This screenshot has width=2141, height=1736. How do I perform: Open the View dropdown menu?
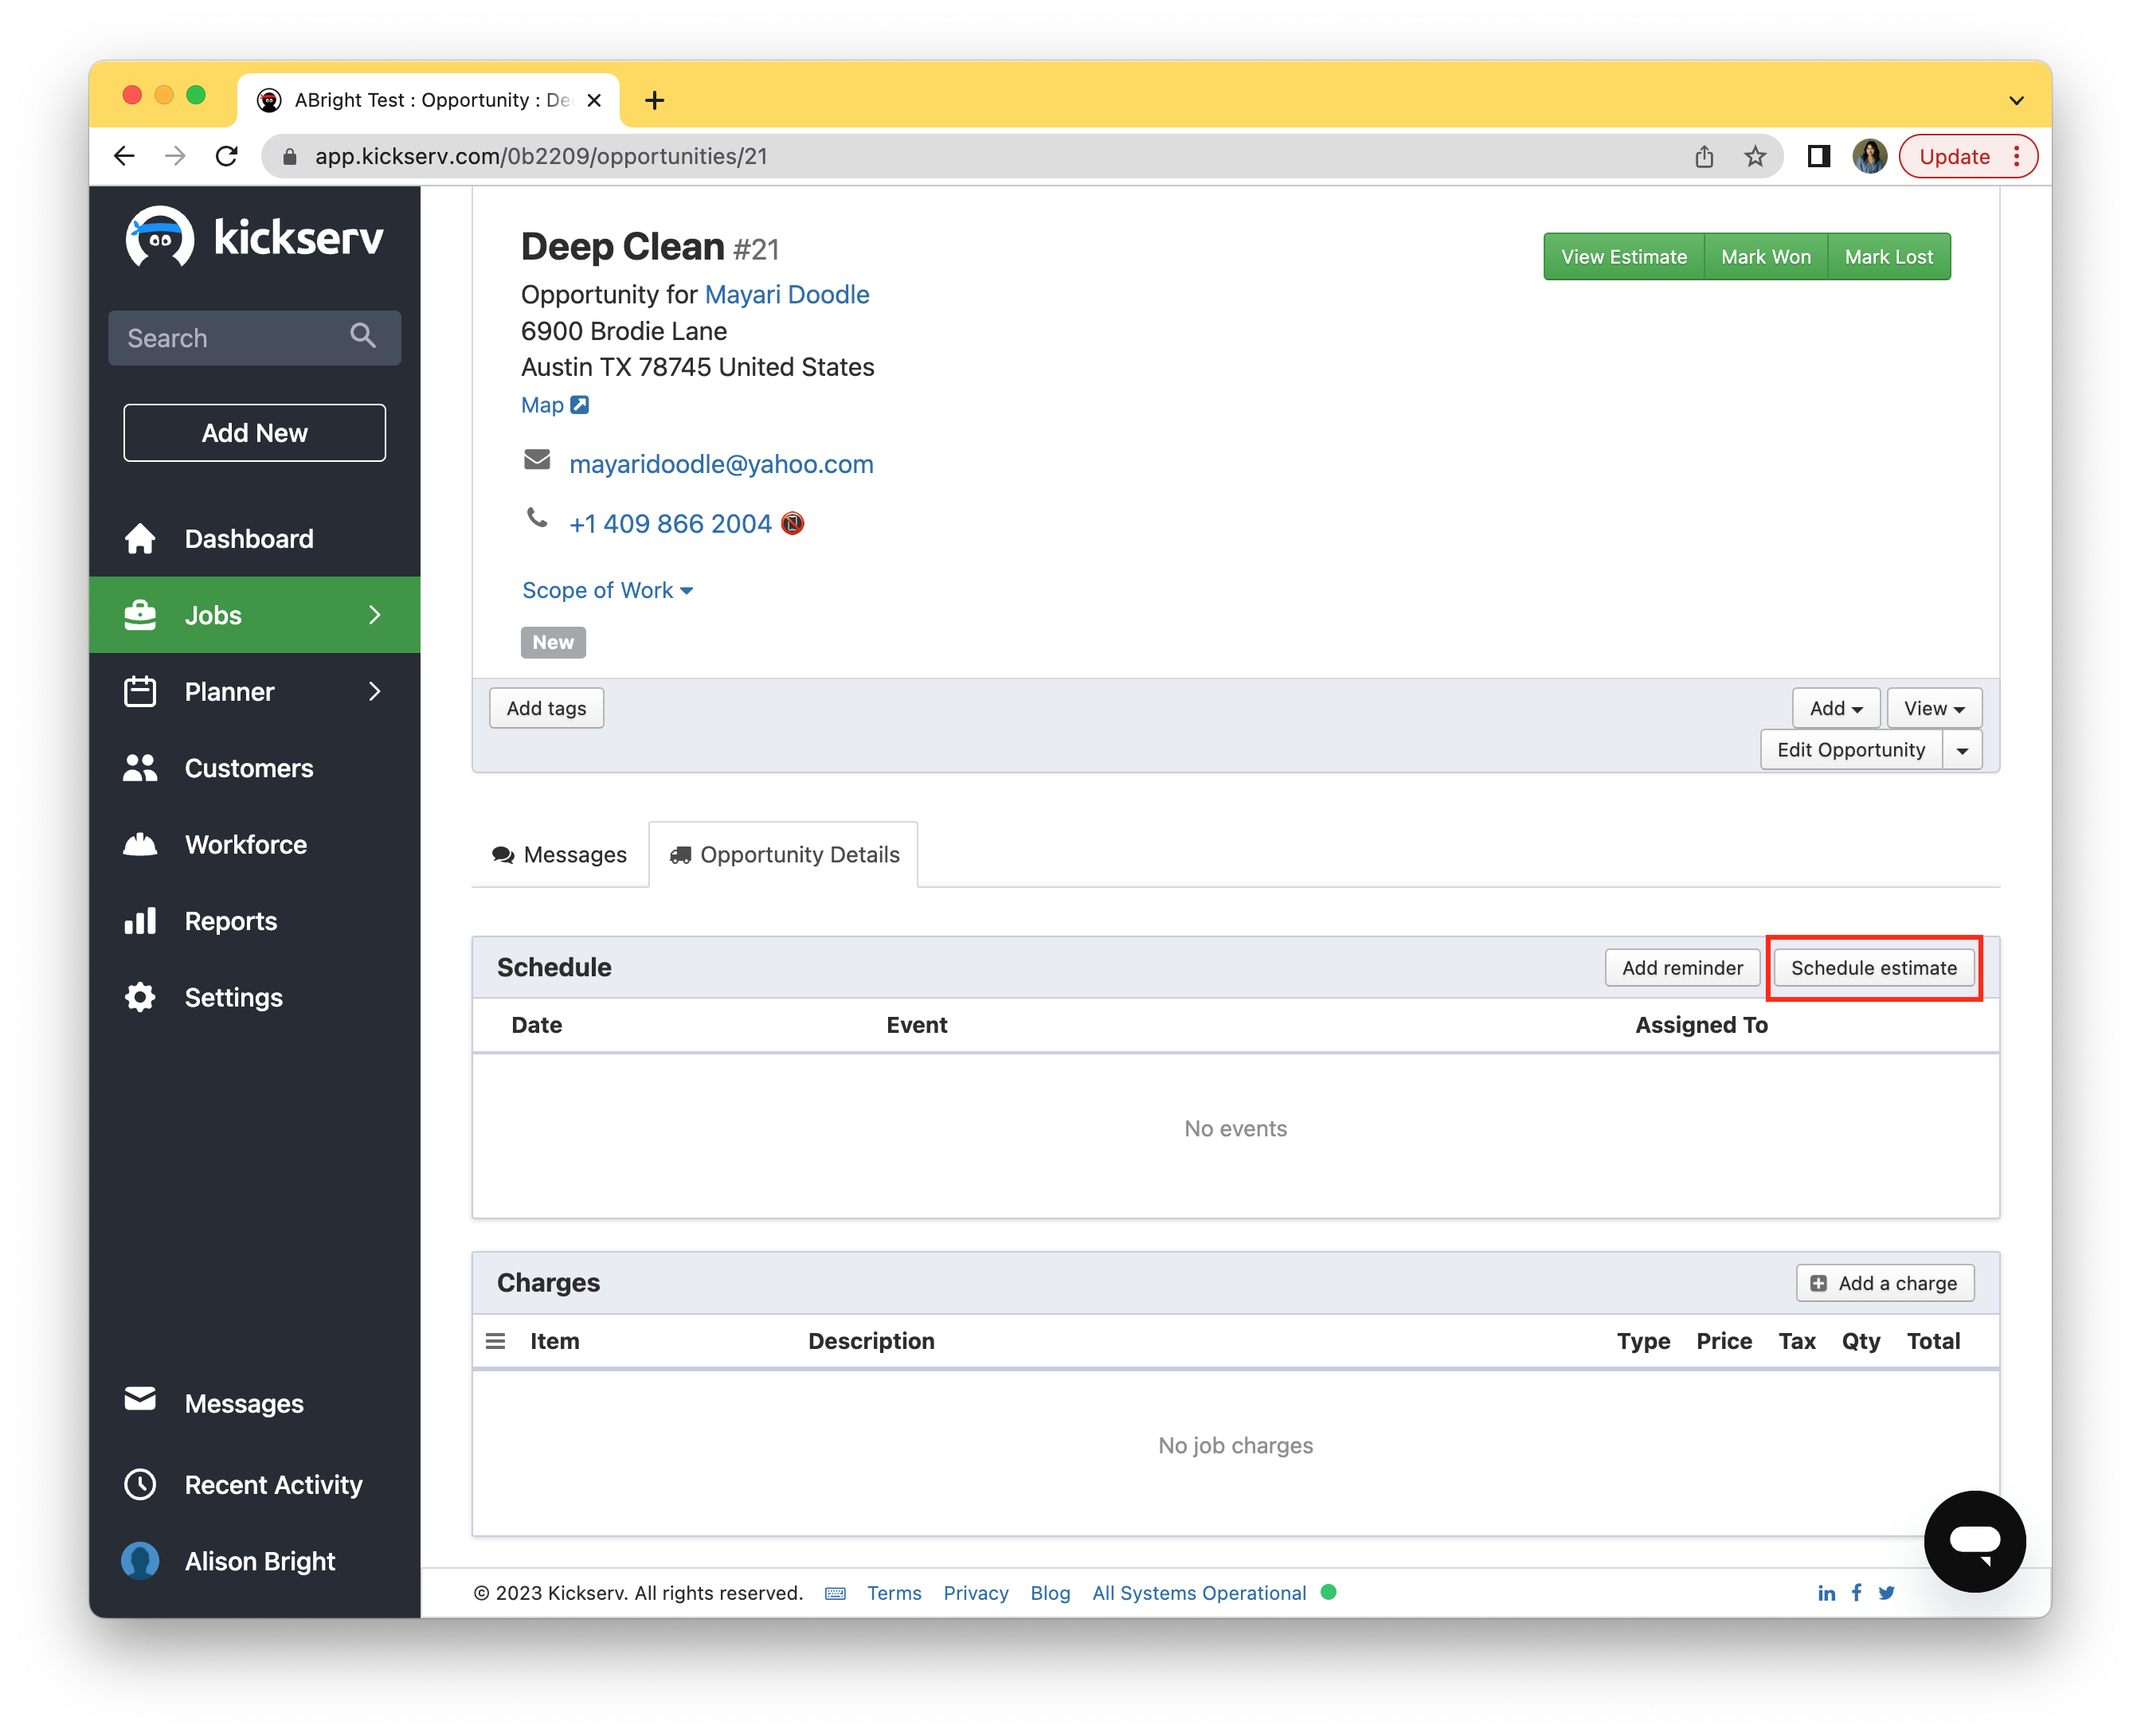1933,708
